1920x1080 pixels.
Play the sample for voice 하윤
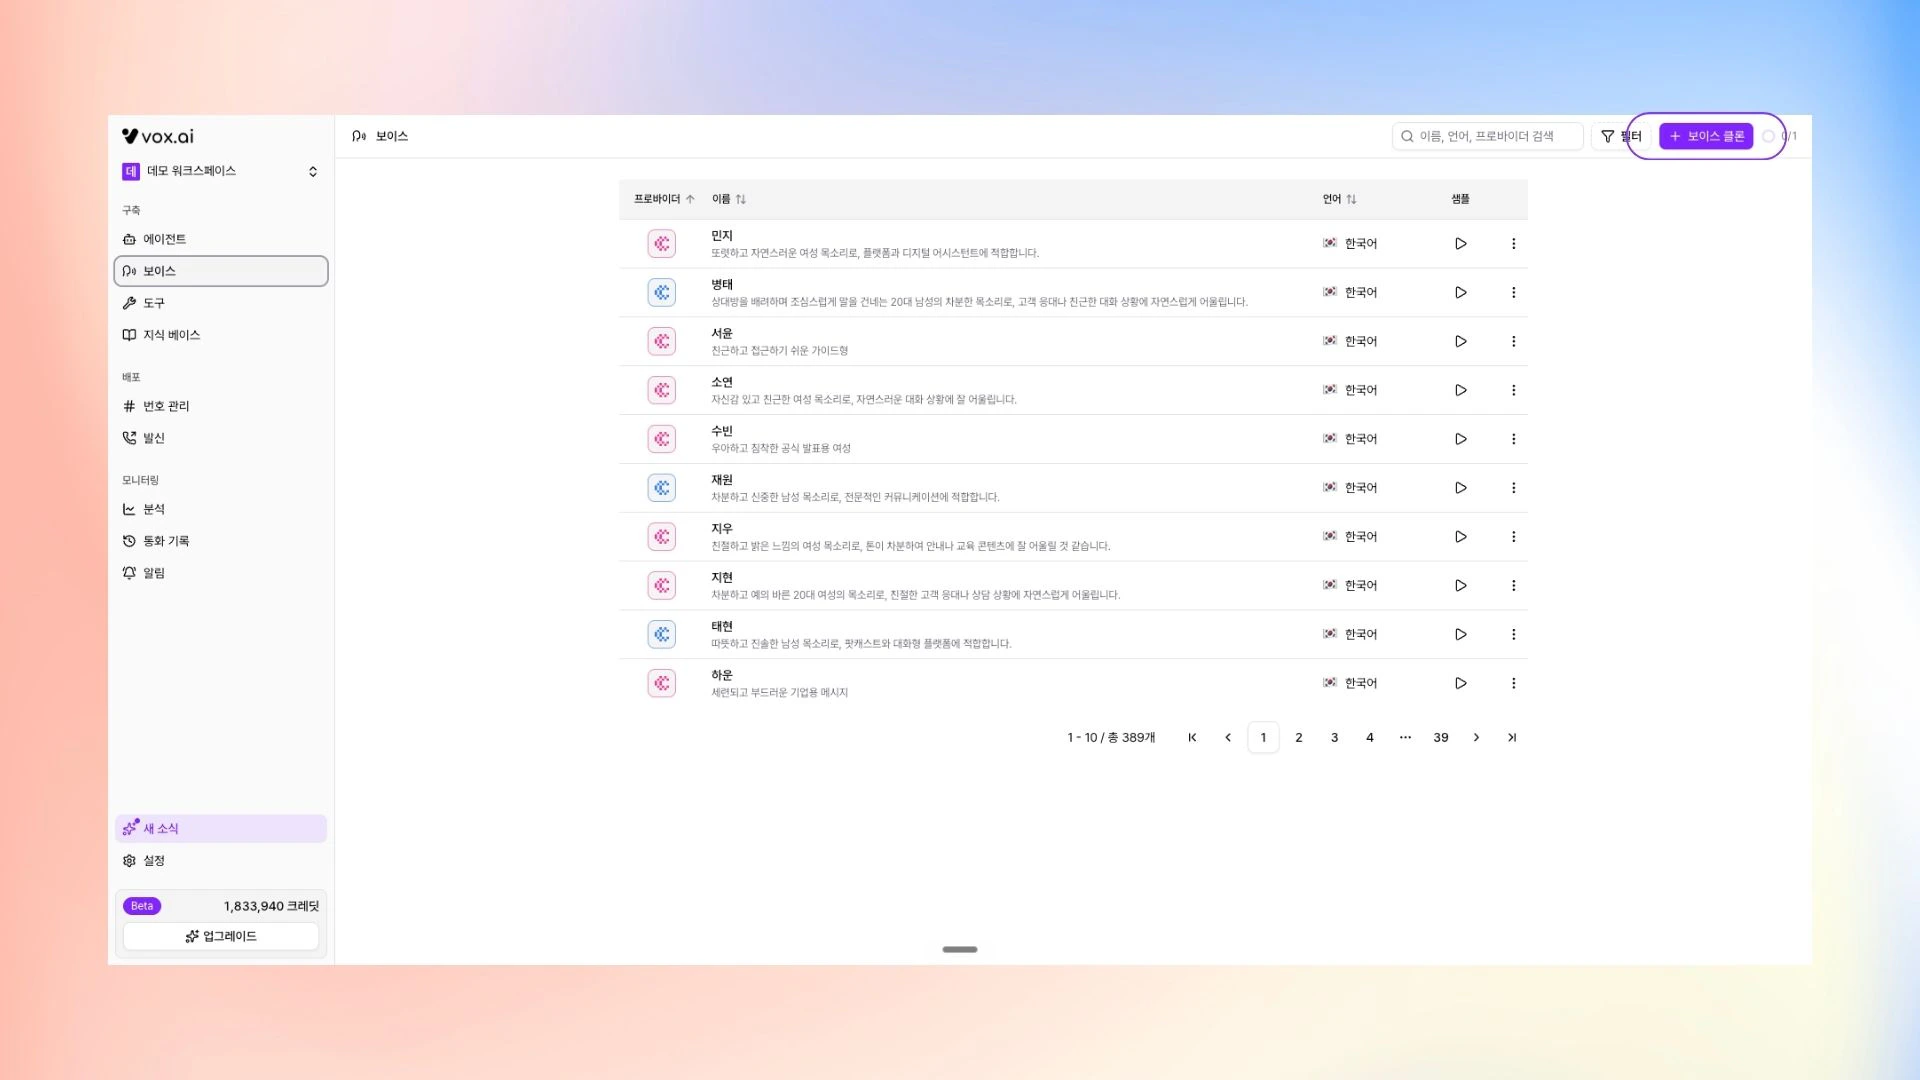1460,684
